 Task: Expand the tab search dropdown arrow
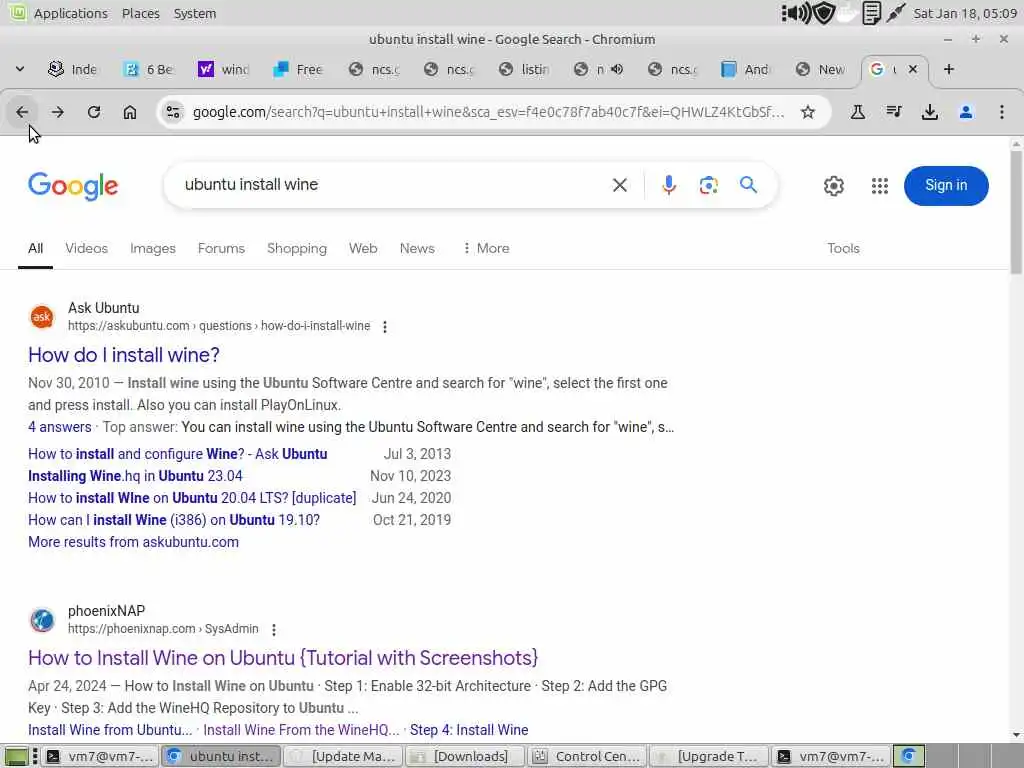20,69
